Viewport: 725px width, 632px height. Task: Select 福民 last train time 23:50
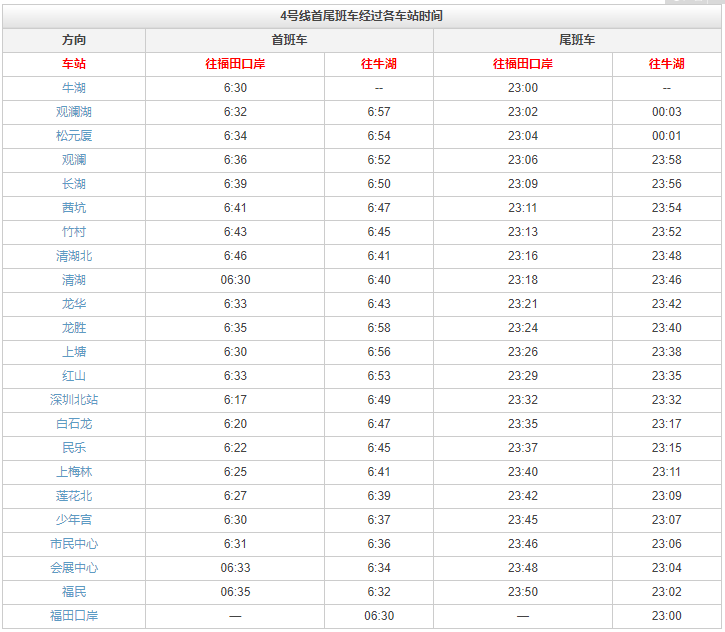523,592
